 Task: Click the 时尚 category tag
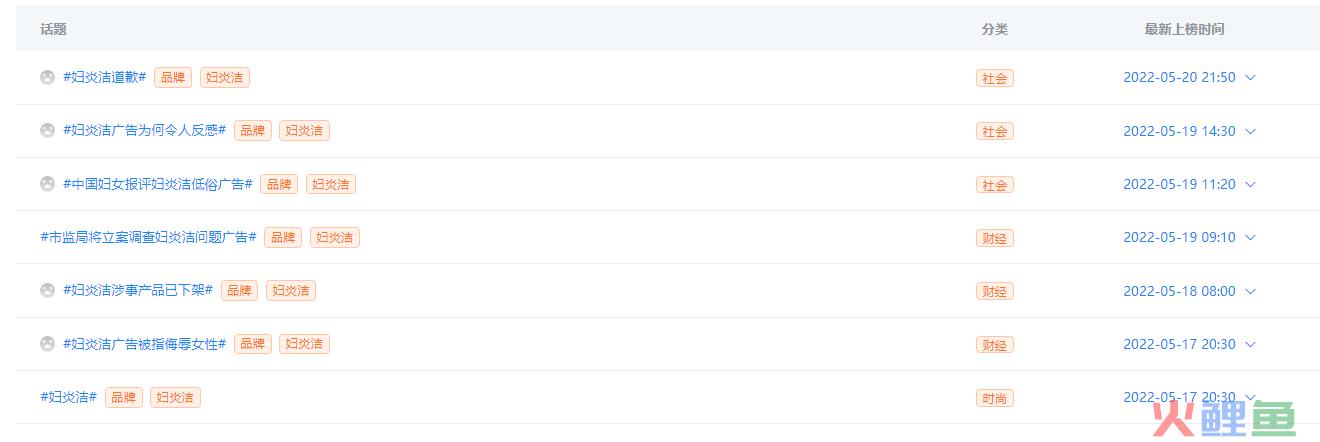995,398
